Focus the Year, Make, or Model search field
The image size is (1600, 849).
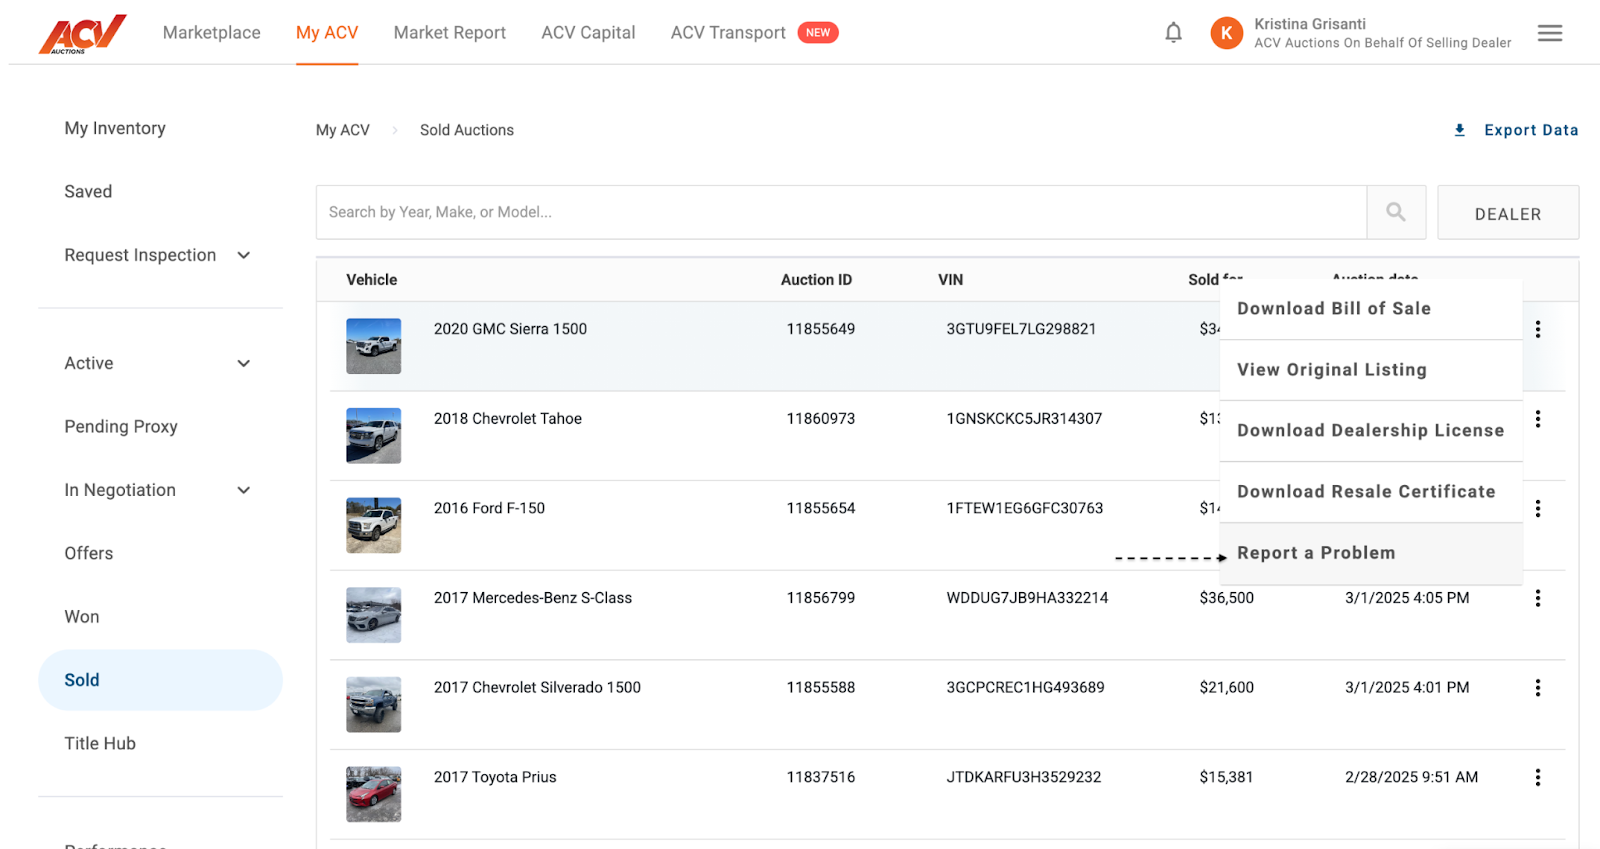coord(841,212)
